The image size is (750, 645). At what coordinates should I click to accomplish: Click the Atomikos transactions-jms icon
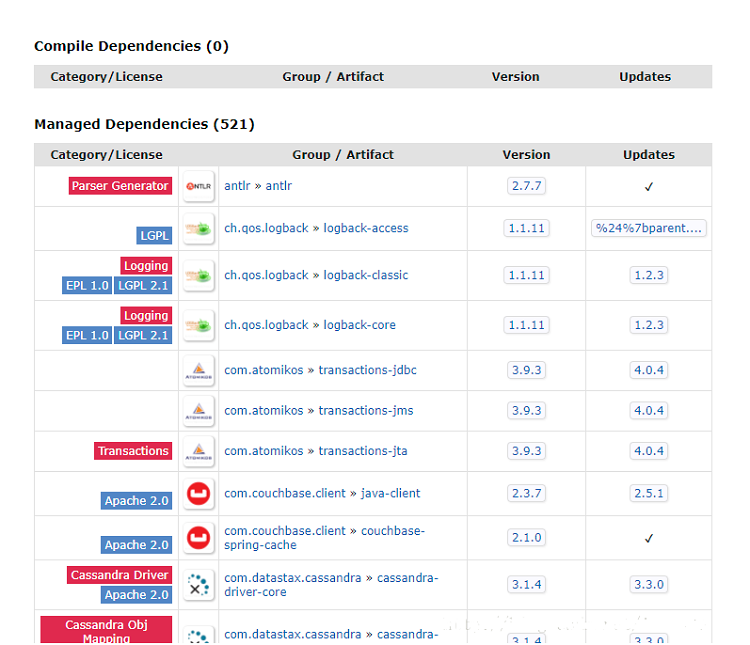tap(199, 411)
